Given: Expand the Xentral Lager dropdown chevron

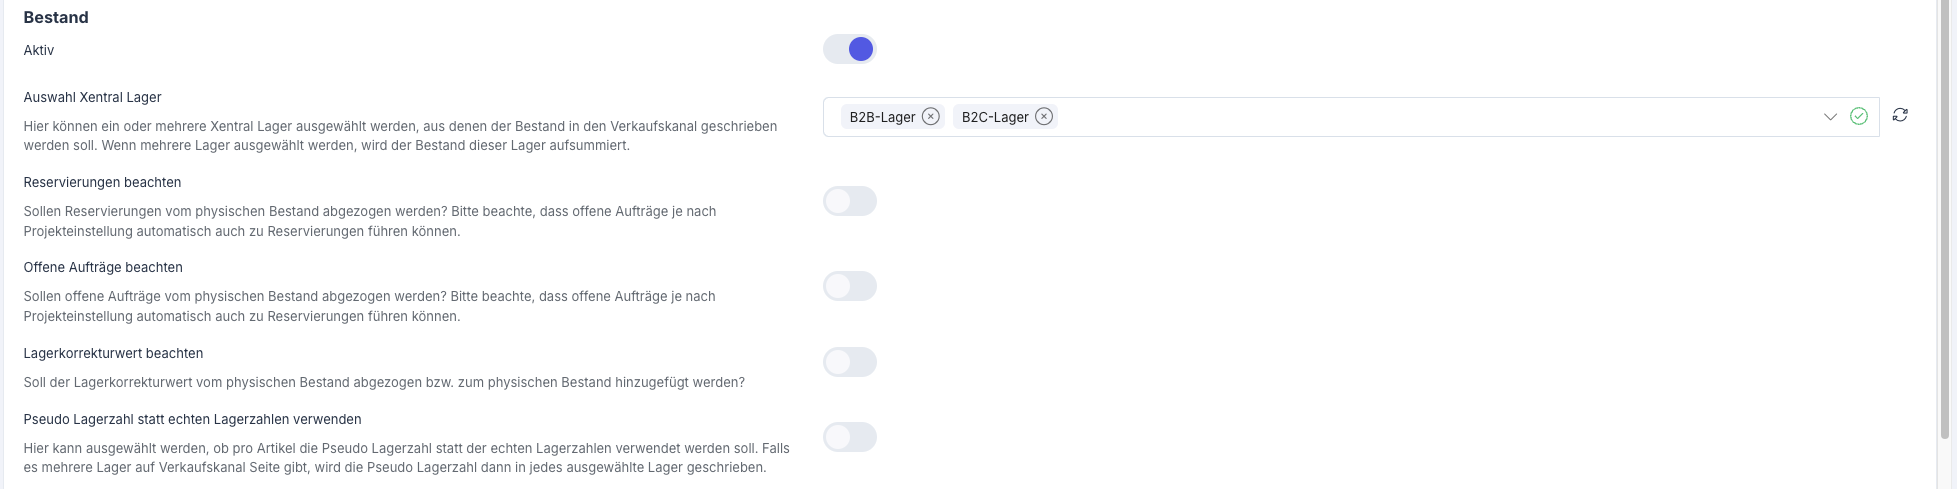Looking at the screenshot, I should pos(1830,117).
